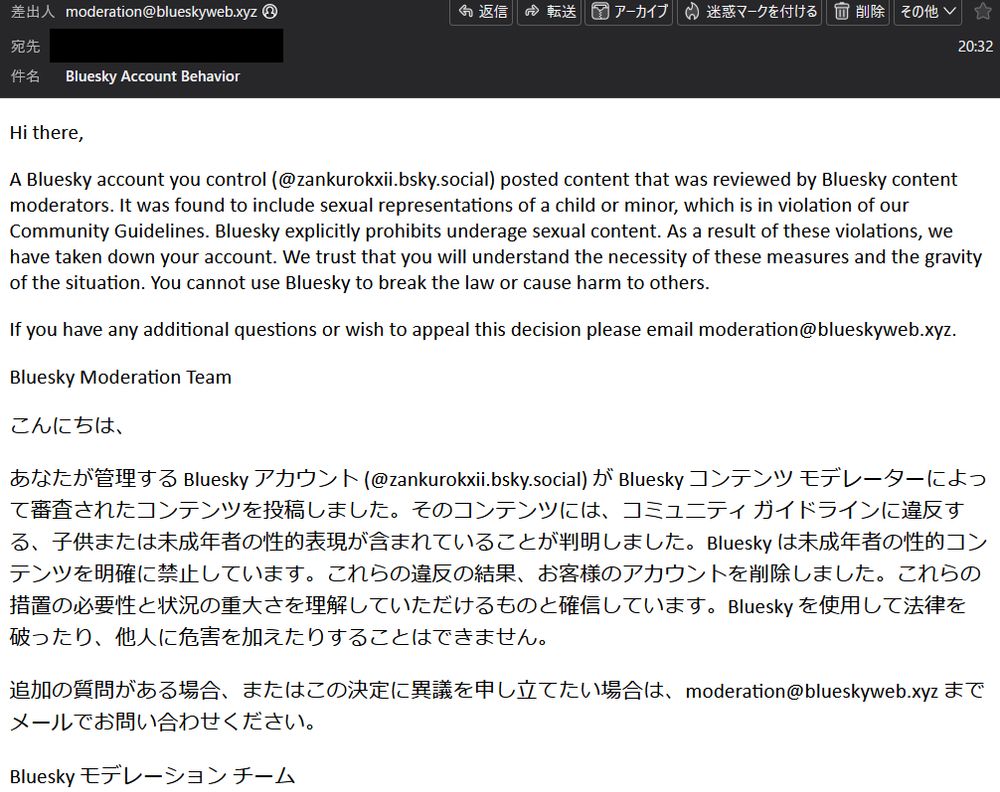Click English handle (@zankurokxii.bsky.social)
Viewport: 1000px width, 792px height.
pos(383,180)
